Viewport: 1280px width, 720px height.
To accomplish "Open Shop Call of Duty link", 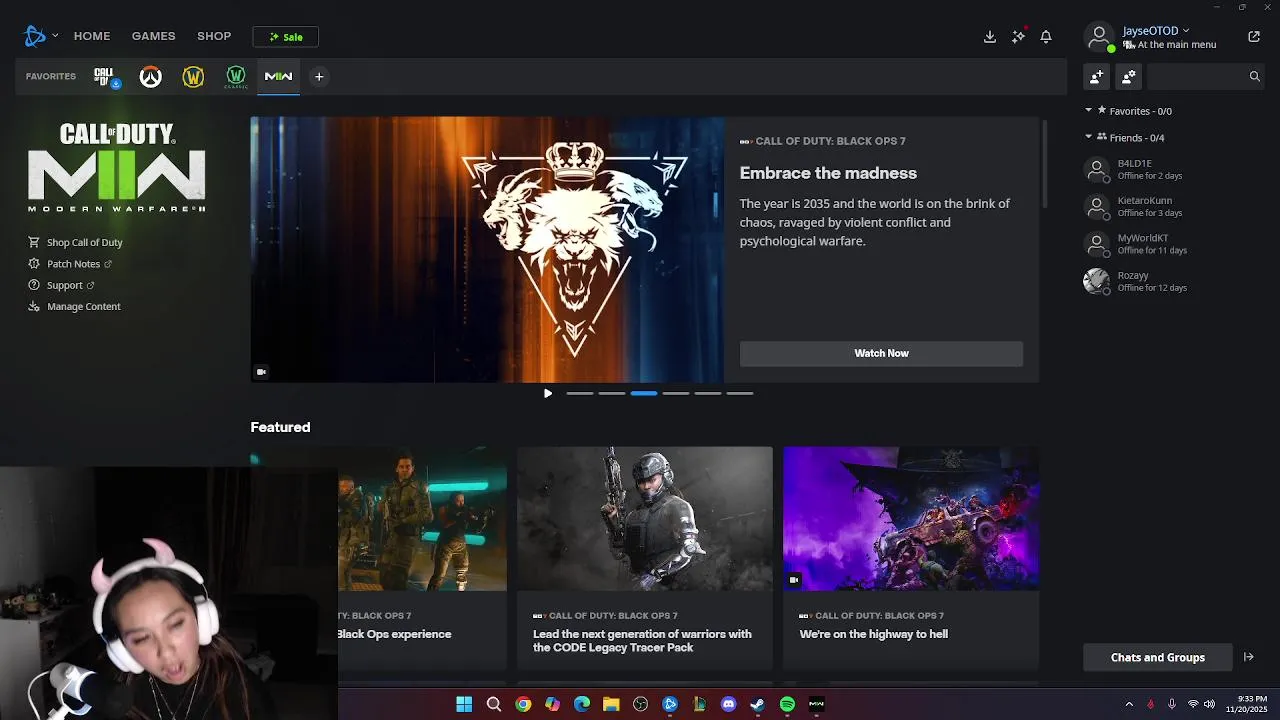I will (75, 242).
